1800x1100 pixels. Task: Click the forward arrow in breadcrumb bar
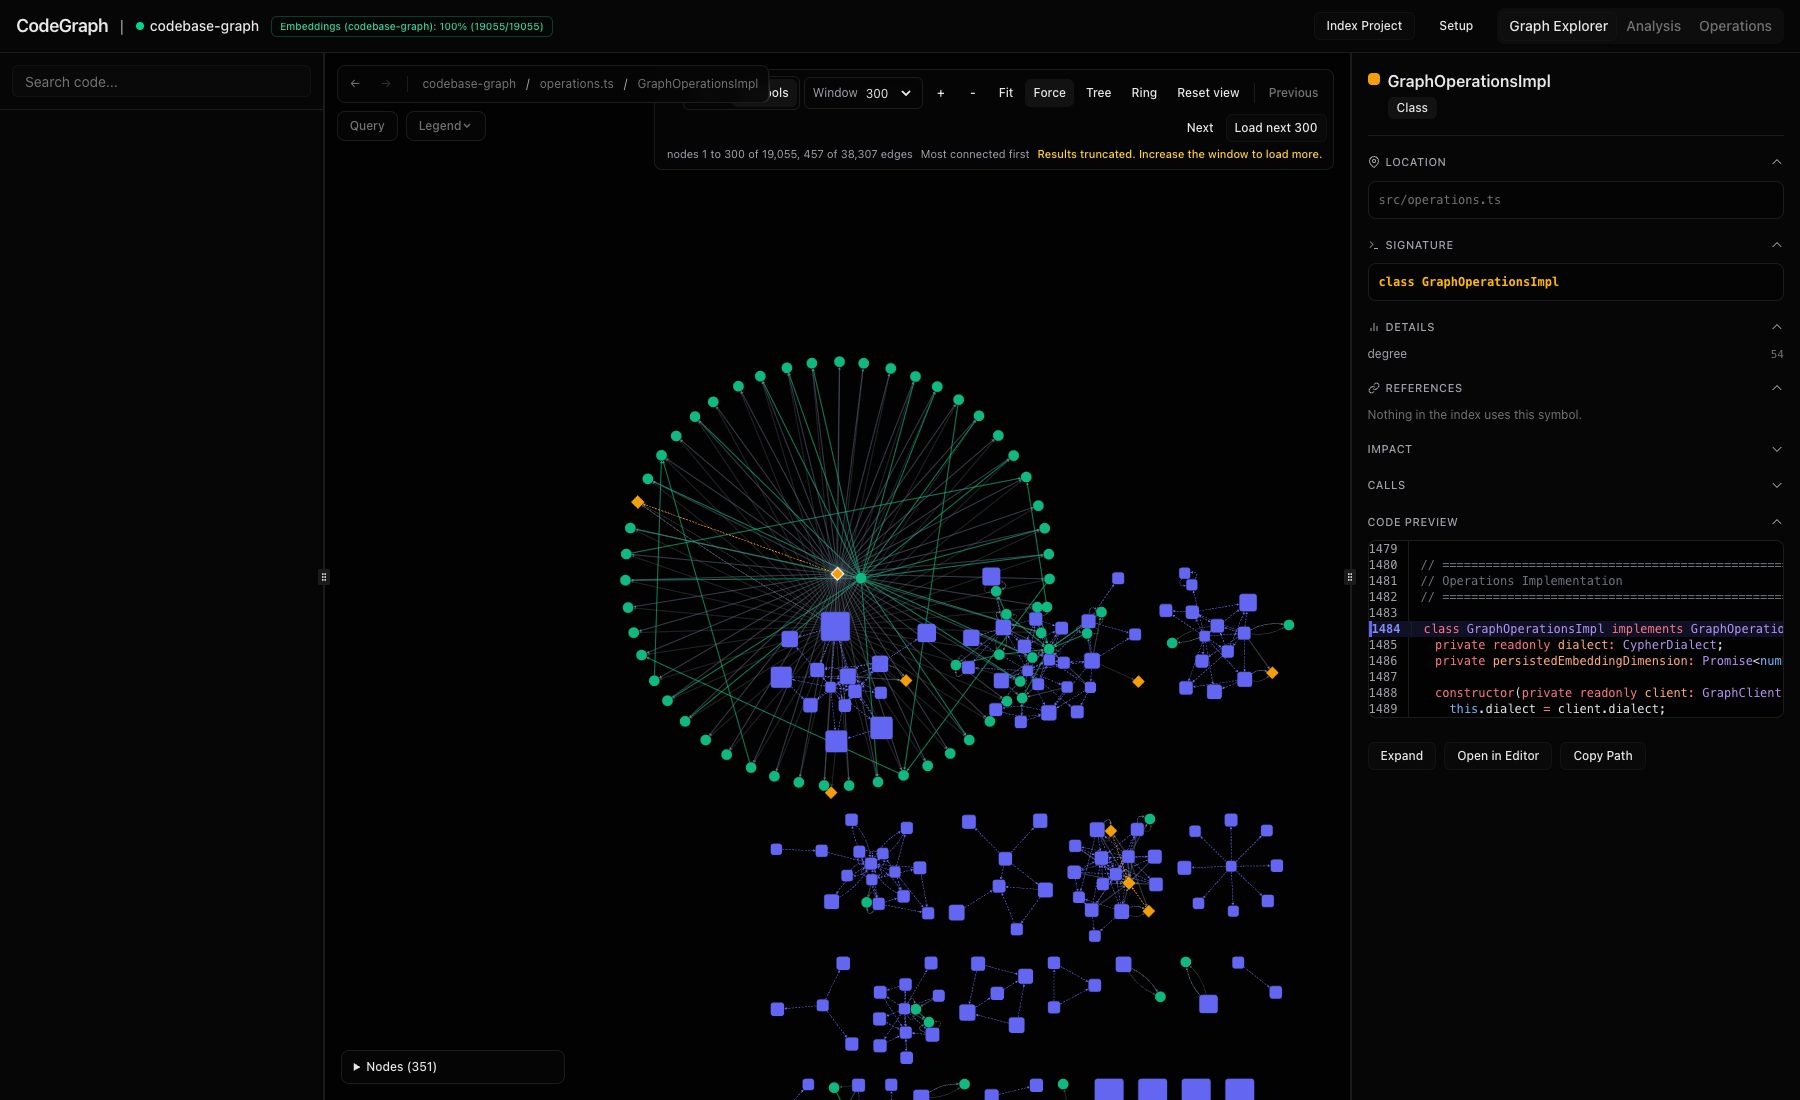click(386, 84)
